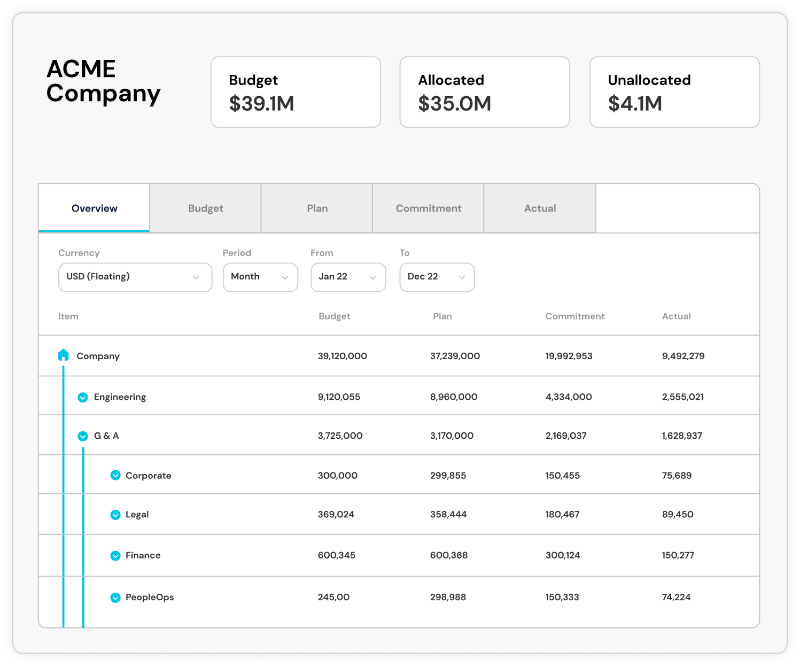
Task: Click Corporate budget value 300,000
Action: coord(337,476)
